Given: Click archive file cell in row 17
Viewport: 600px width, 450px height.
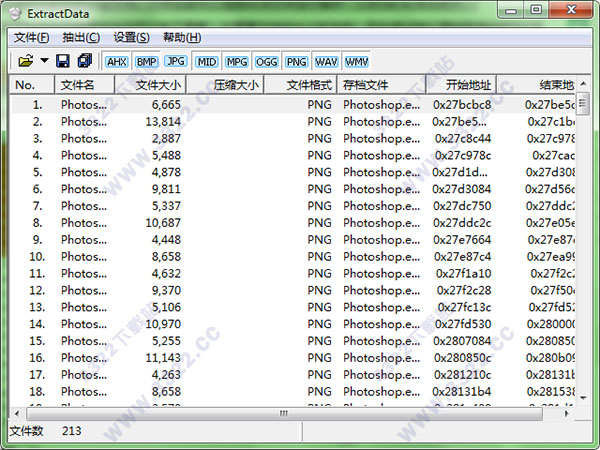Looking at the screenshot, I should pos(382,374).
